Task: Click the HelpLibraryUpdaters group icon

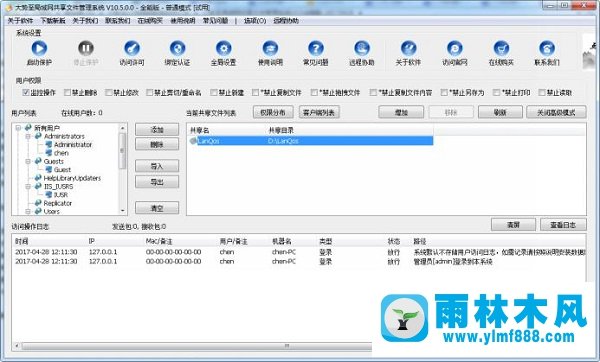Action: [x=38, y=178]
